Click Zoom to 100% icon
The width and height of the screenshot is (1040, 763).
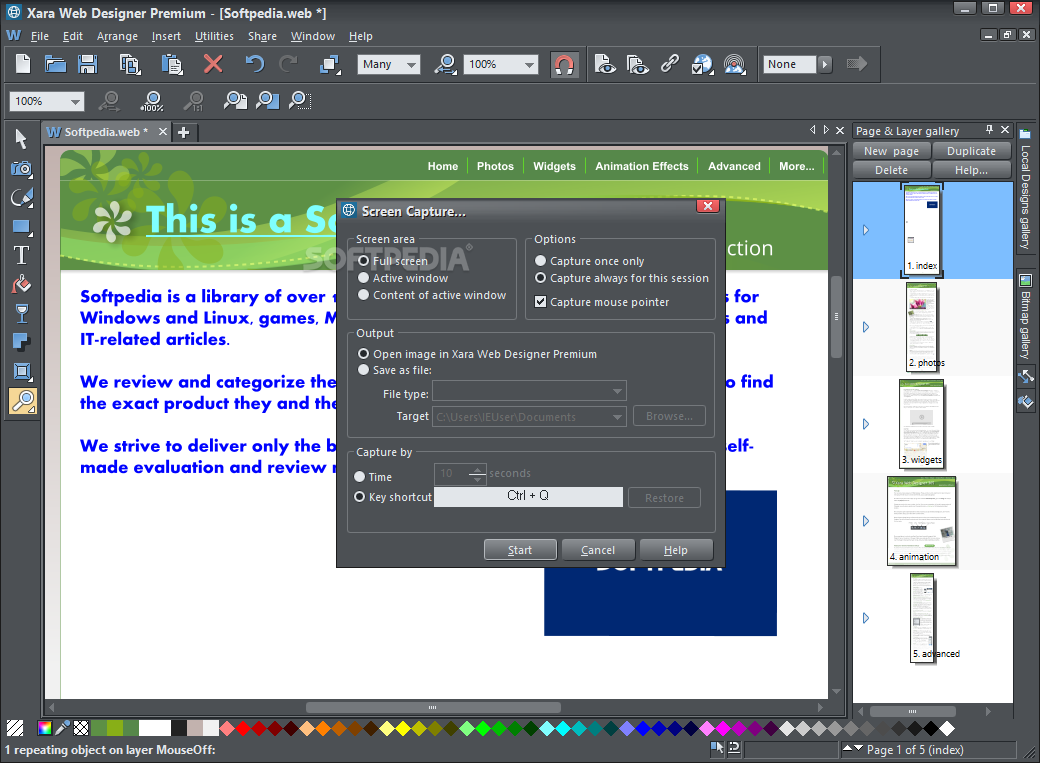point(153,101)
